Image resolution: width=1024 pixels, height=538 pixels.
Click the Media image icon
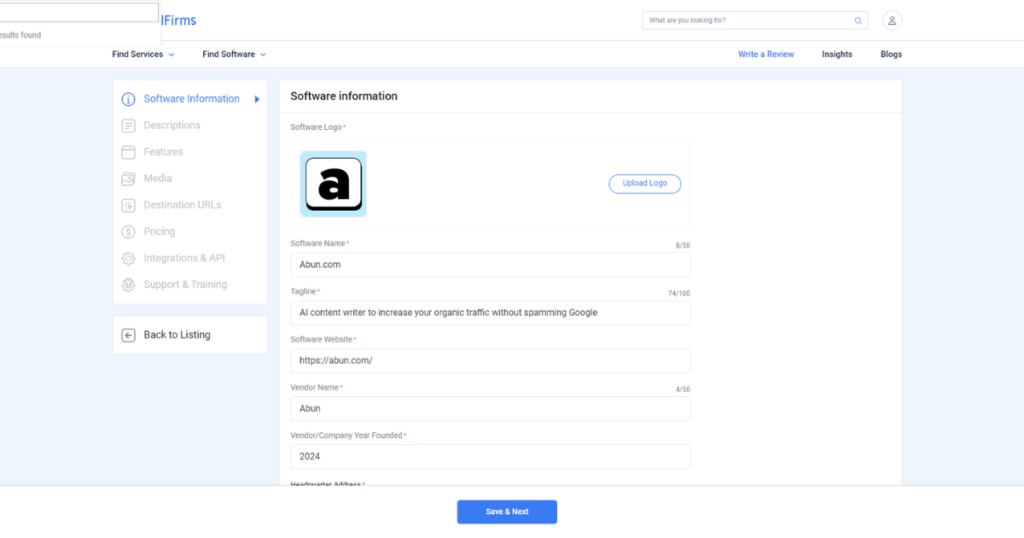pos(128,179)
